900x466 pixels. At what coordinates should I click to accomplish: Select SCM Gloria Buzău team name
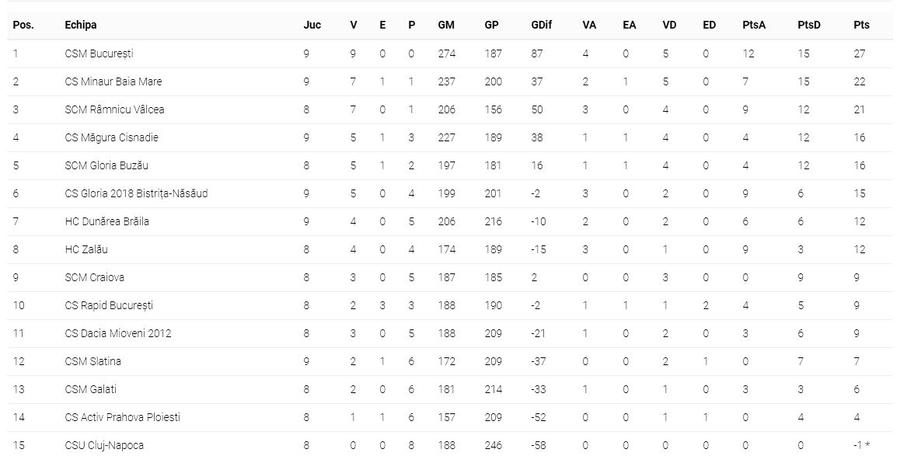point(106,165)
